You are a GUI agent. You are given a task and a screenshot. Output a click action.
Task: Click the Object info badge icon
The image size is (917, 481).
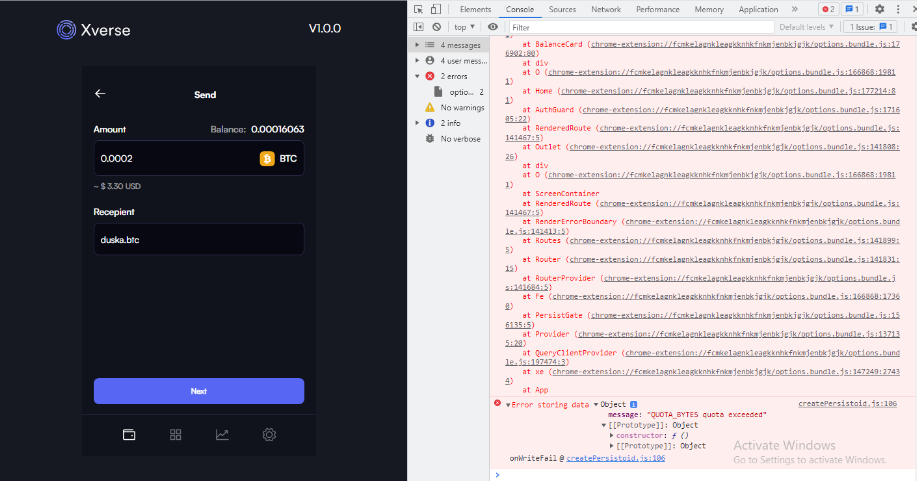(x=633, y=404)
